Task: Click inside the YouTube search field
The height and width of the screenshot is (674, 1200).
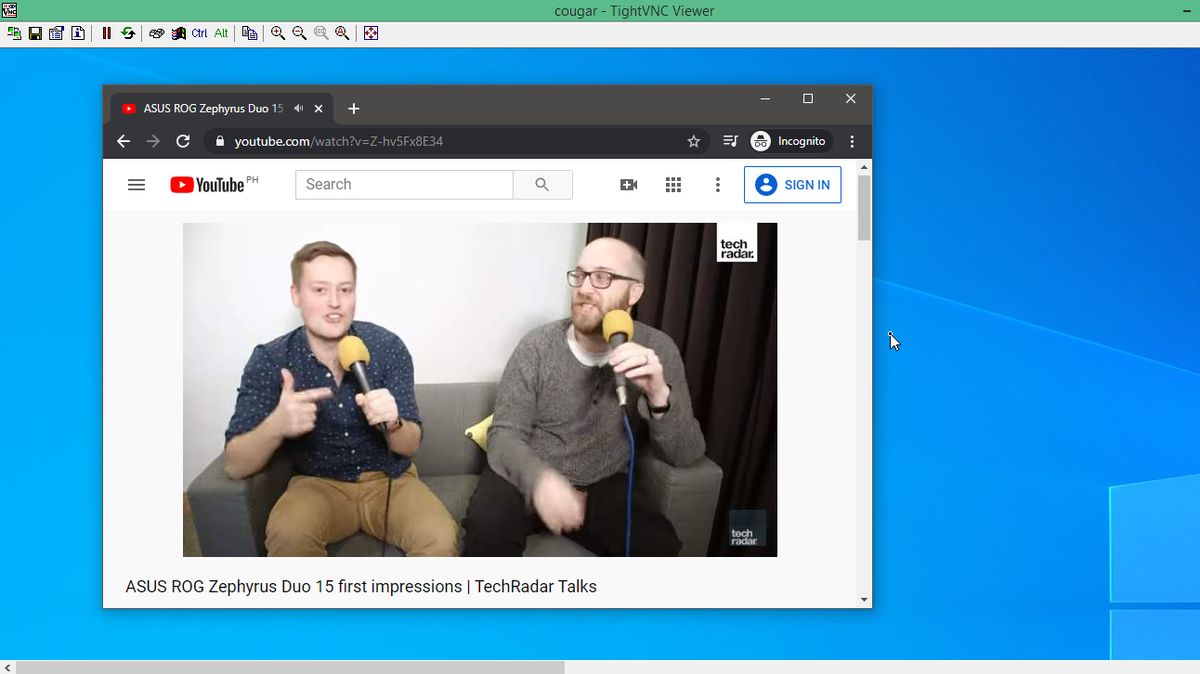Action: tap(404, 184)
